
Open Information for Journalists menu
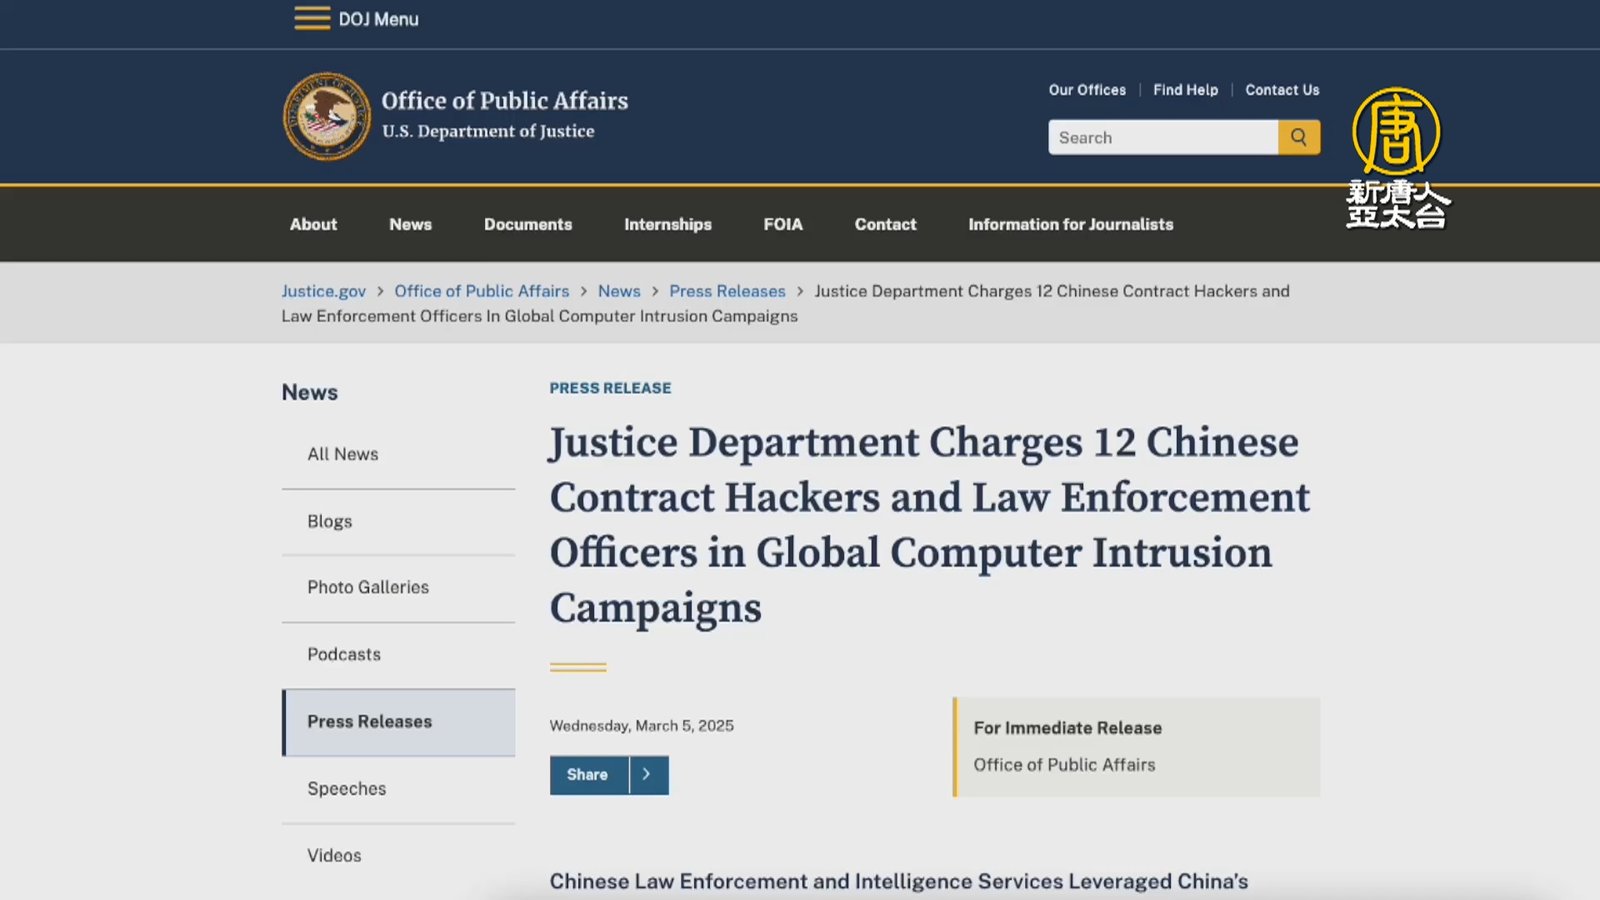pyautogui.click(x=1070, y=225)
